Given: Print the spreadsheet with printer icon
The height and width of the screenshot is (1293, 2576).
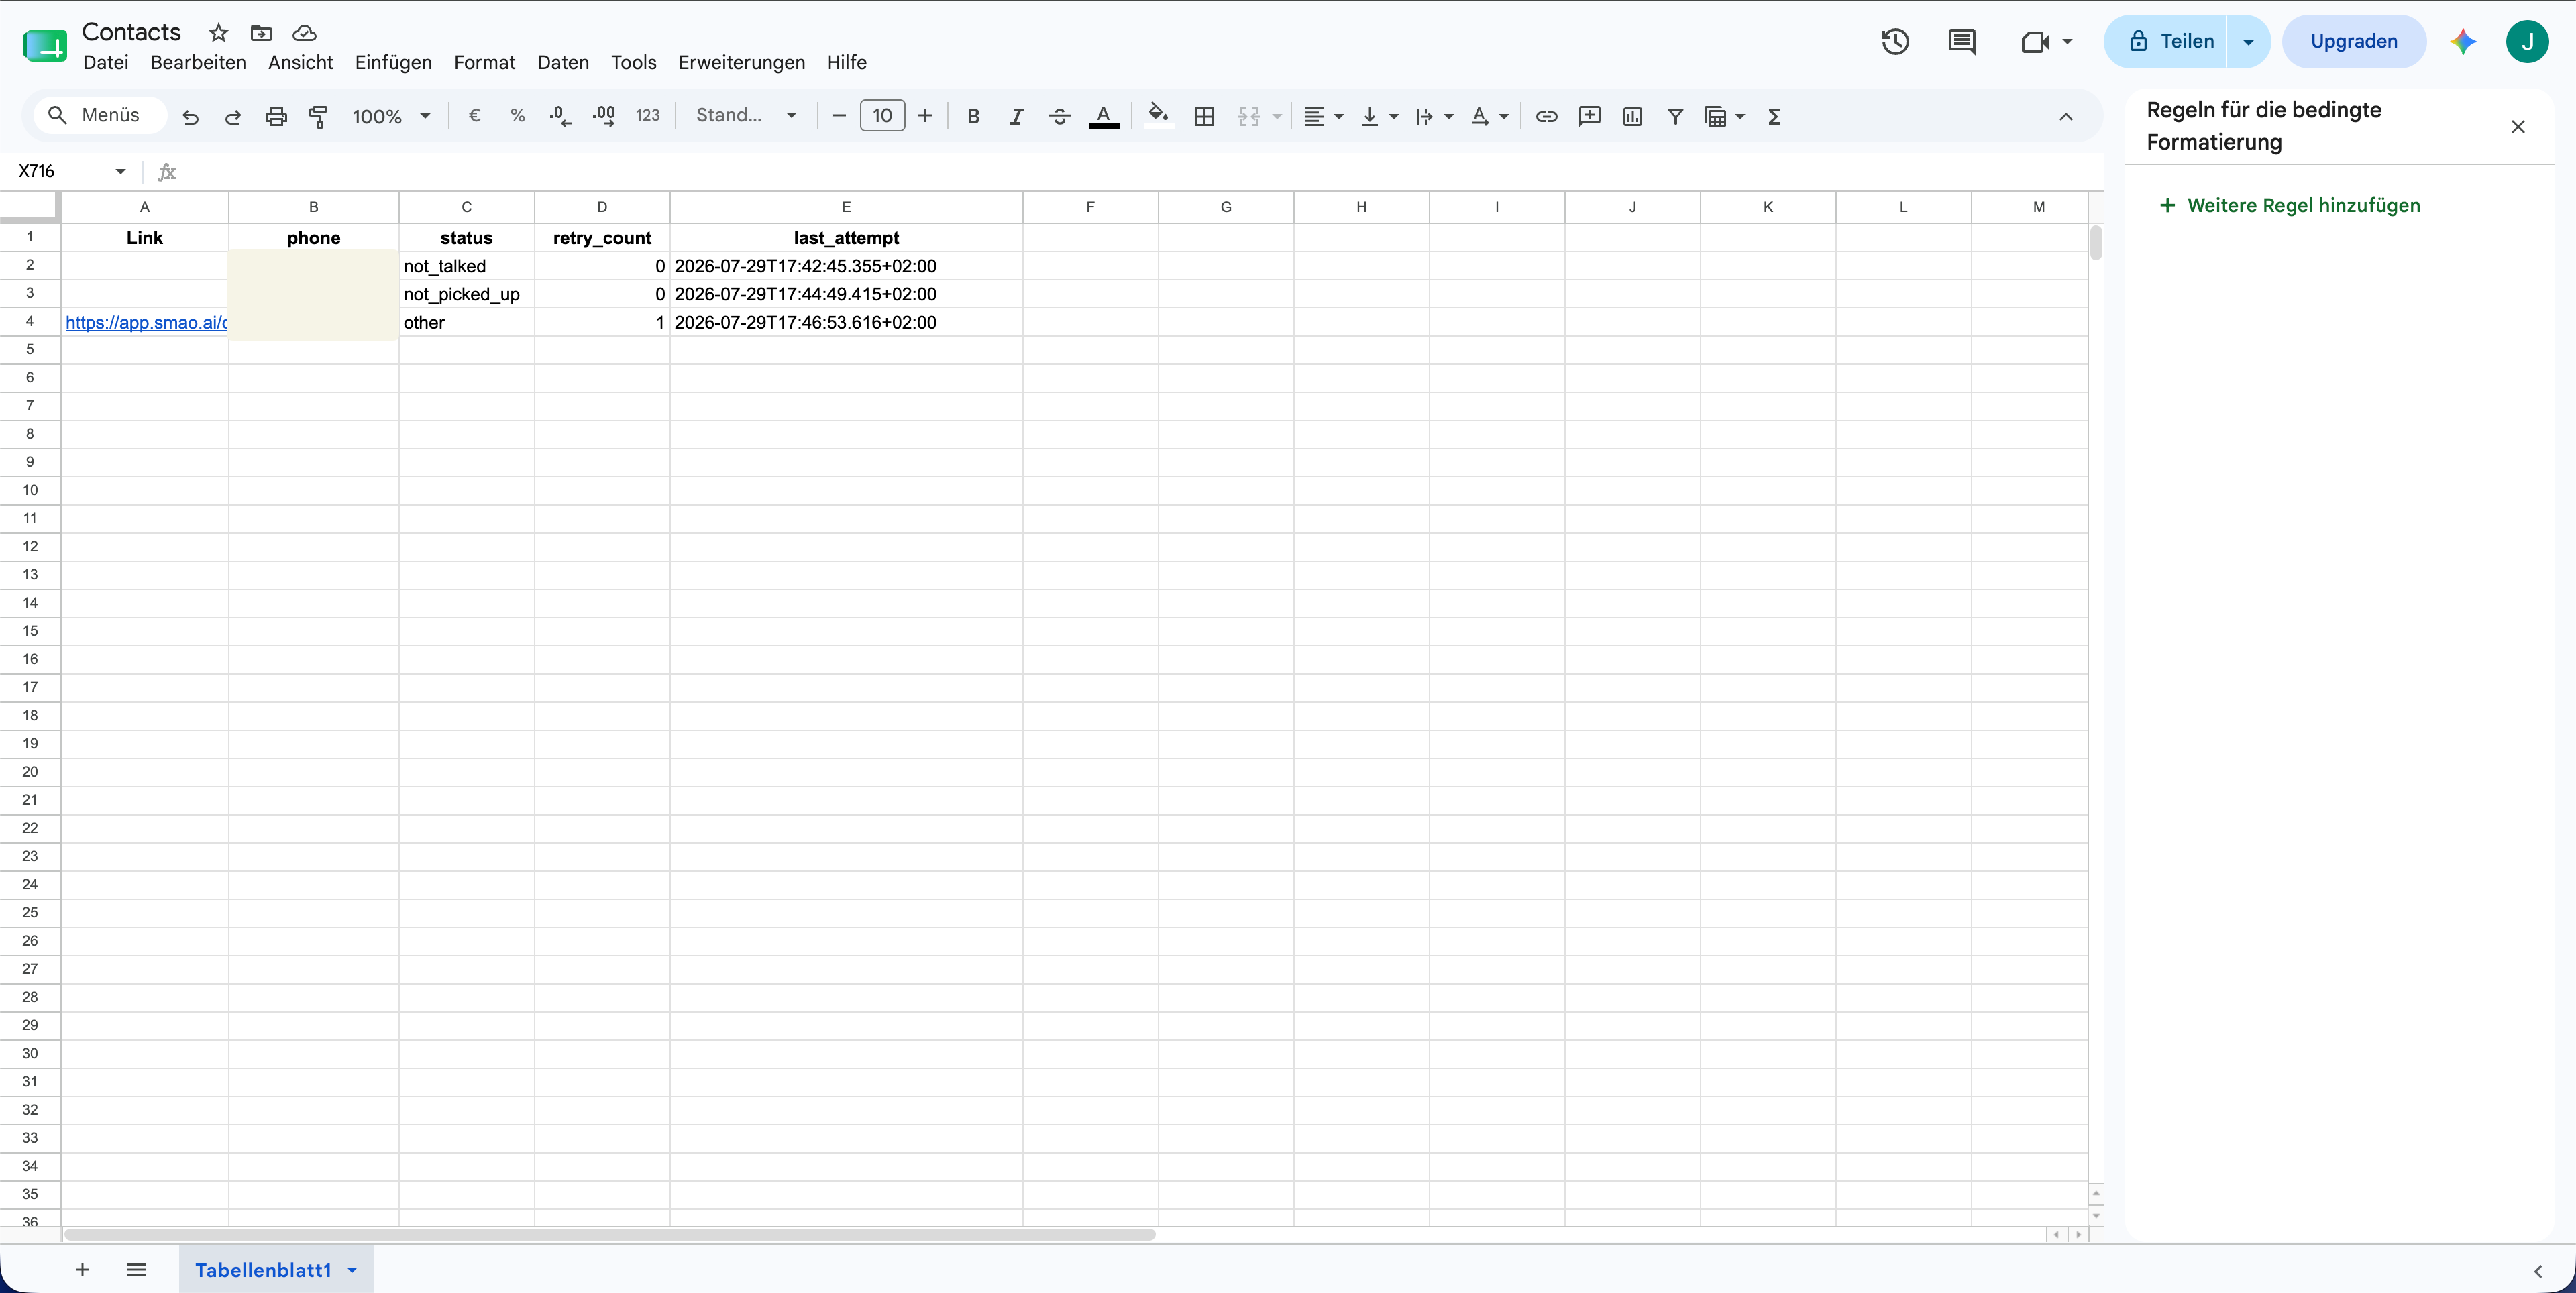Looking at the screenshot, I should pyautogui.click(x=276, y=117).
